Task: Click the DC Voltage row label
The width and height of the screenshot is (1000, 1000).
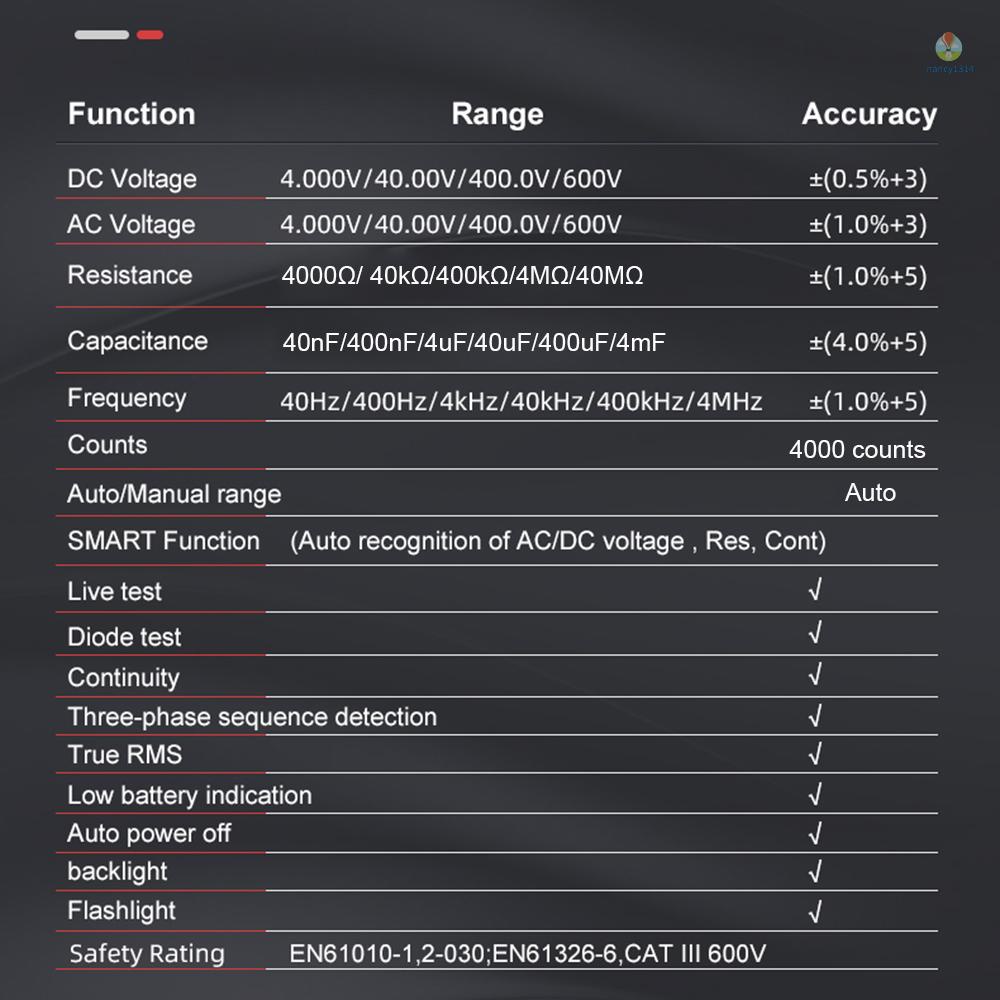Action: pos(132,179)
